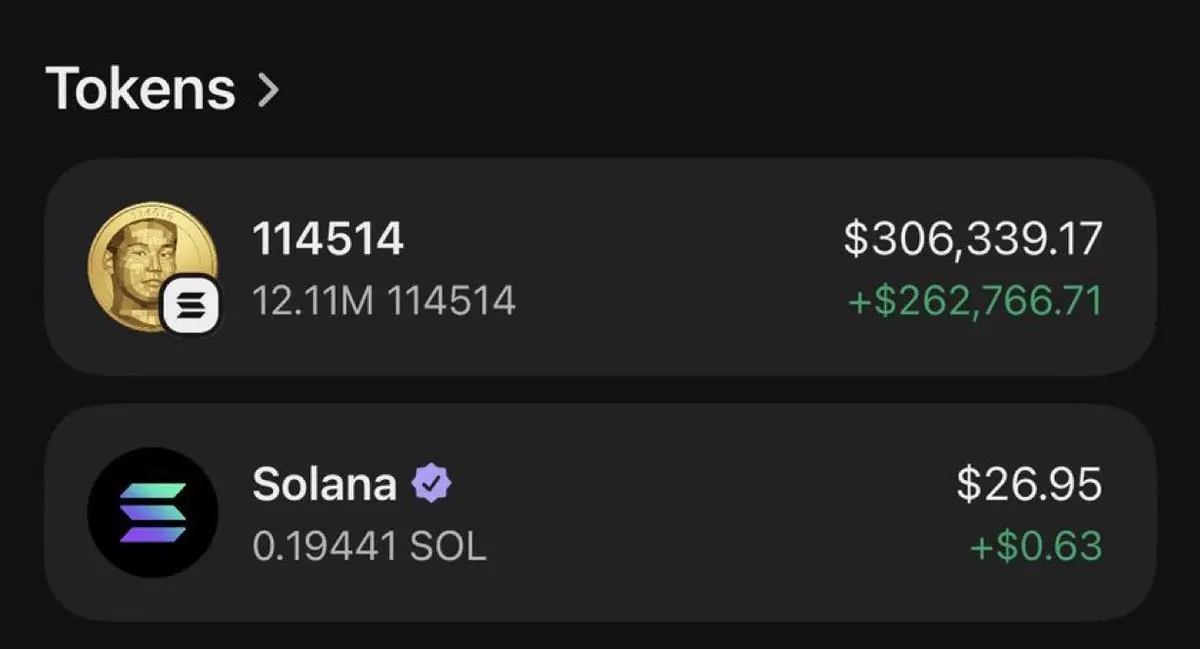
Task: Tap the $26.95 Solana value
Action: 1029,485
